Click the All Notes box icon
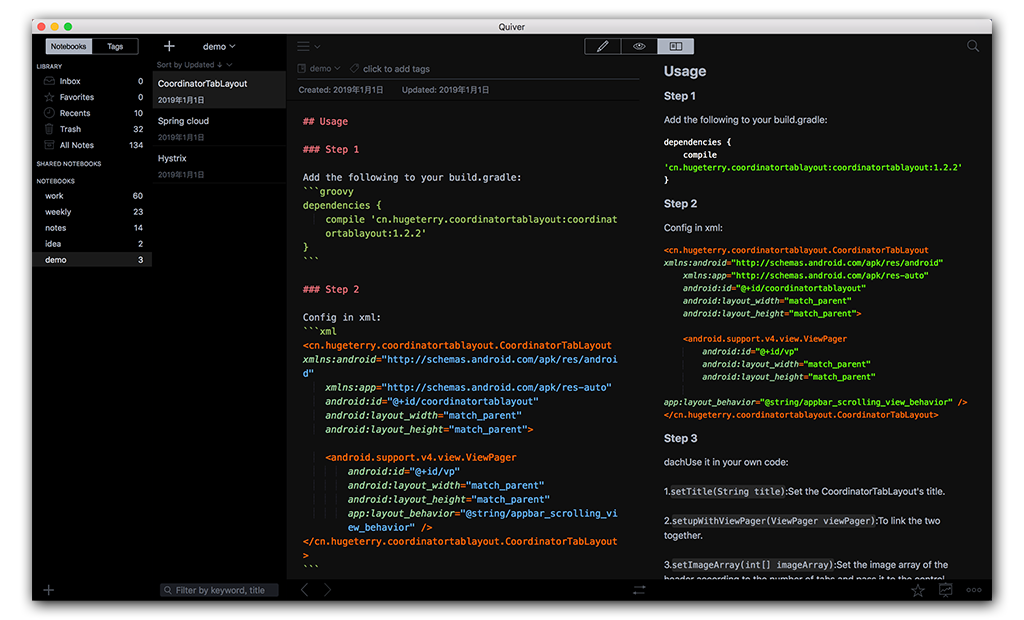Viewport: 1024px width, 620px height. 49,144
